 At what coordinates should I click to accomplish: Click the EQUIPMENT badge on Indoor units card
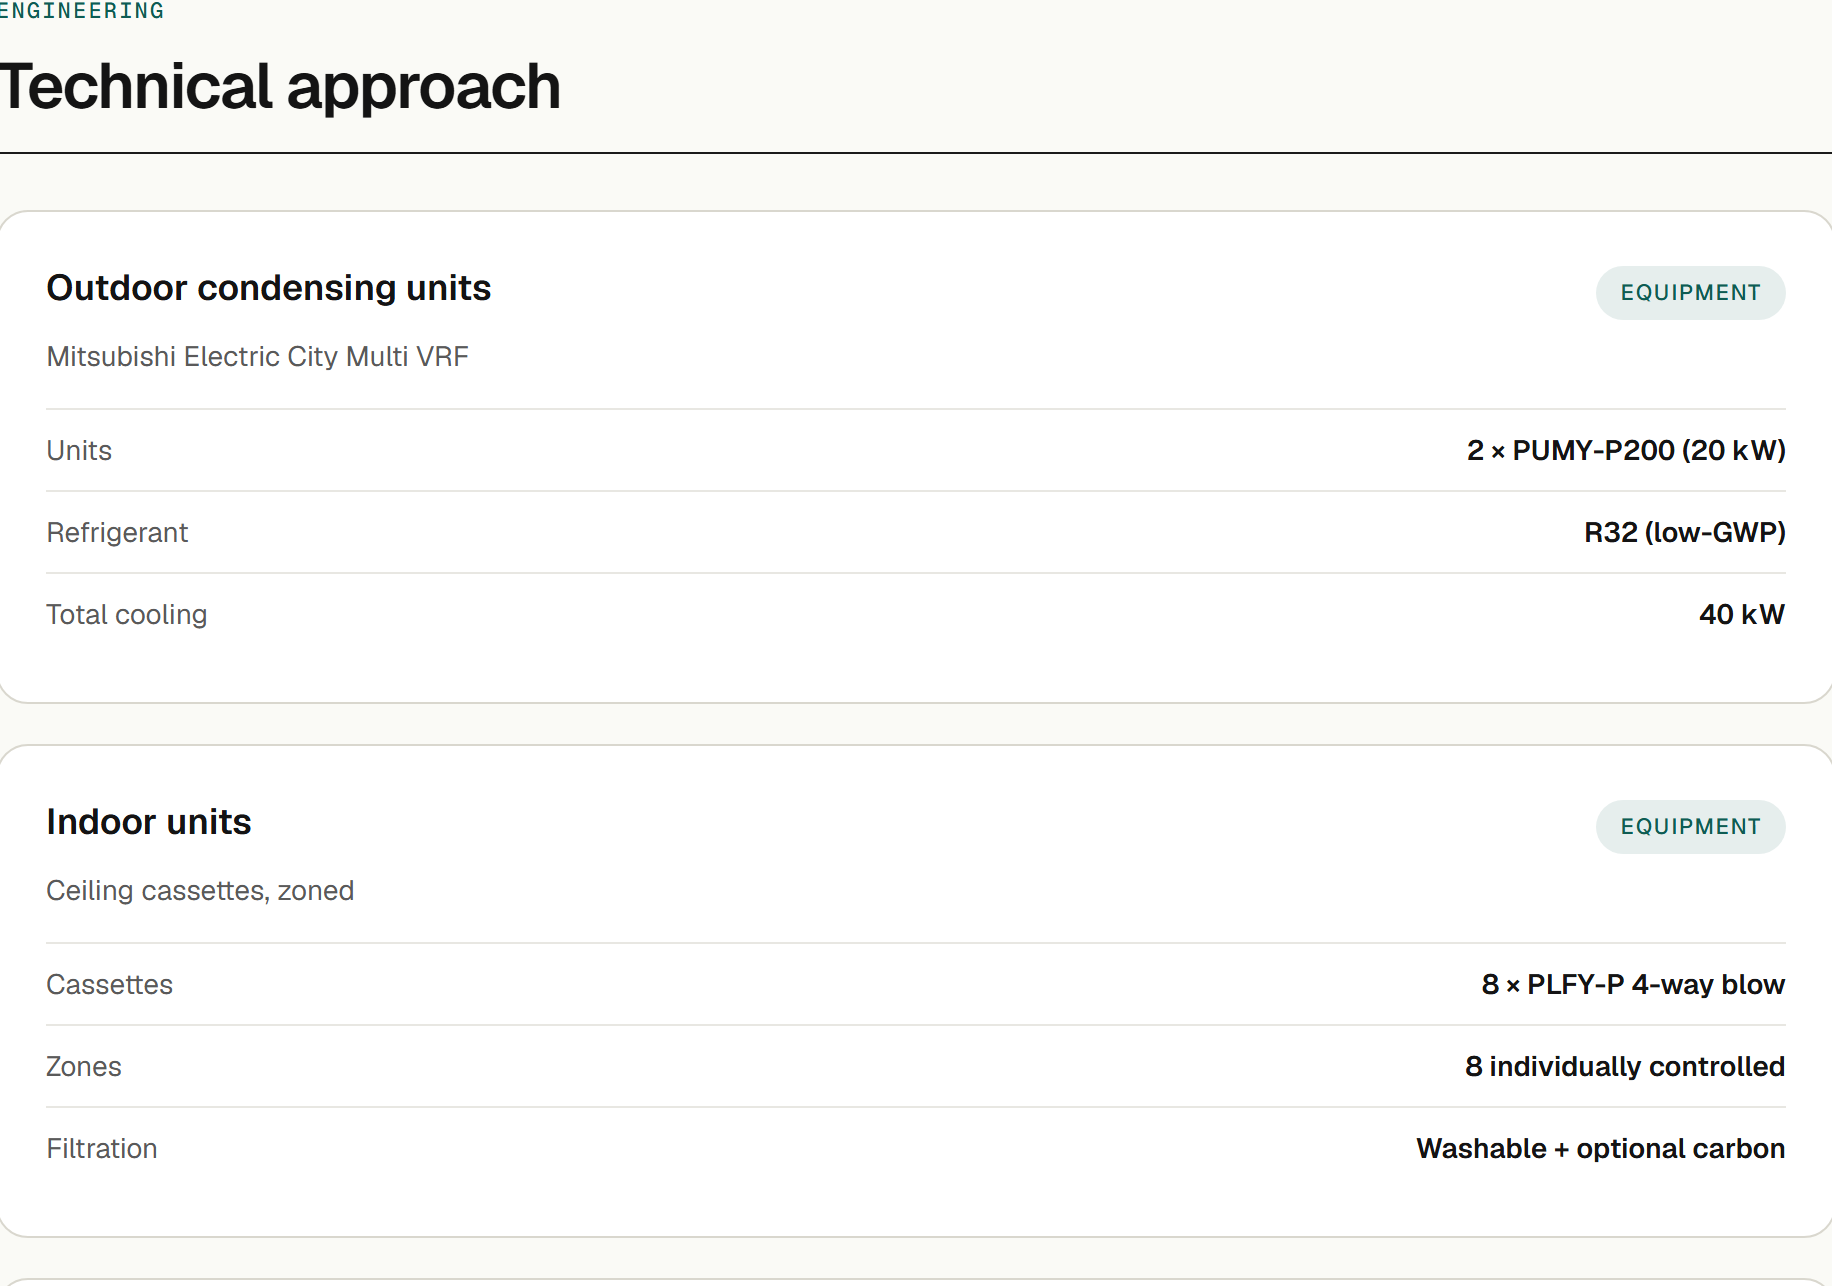[x=1690, y=827]
